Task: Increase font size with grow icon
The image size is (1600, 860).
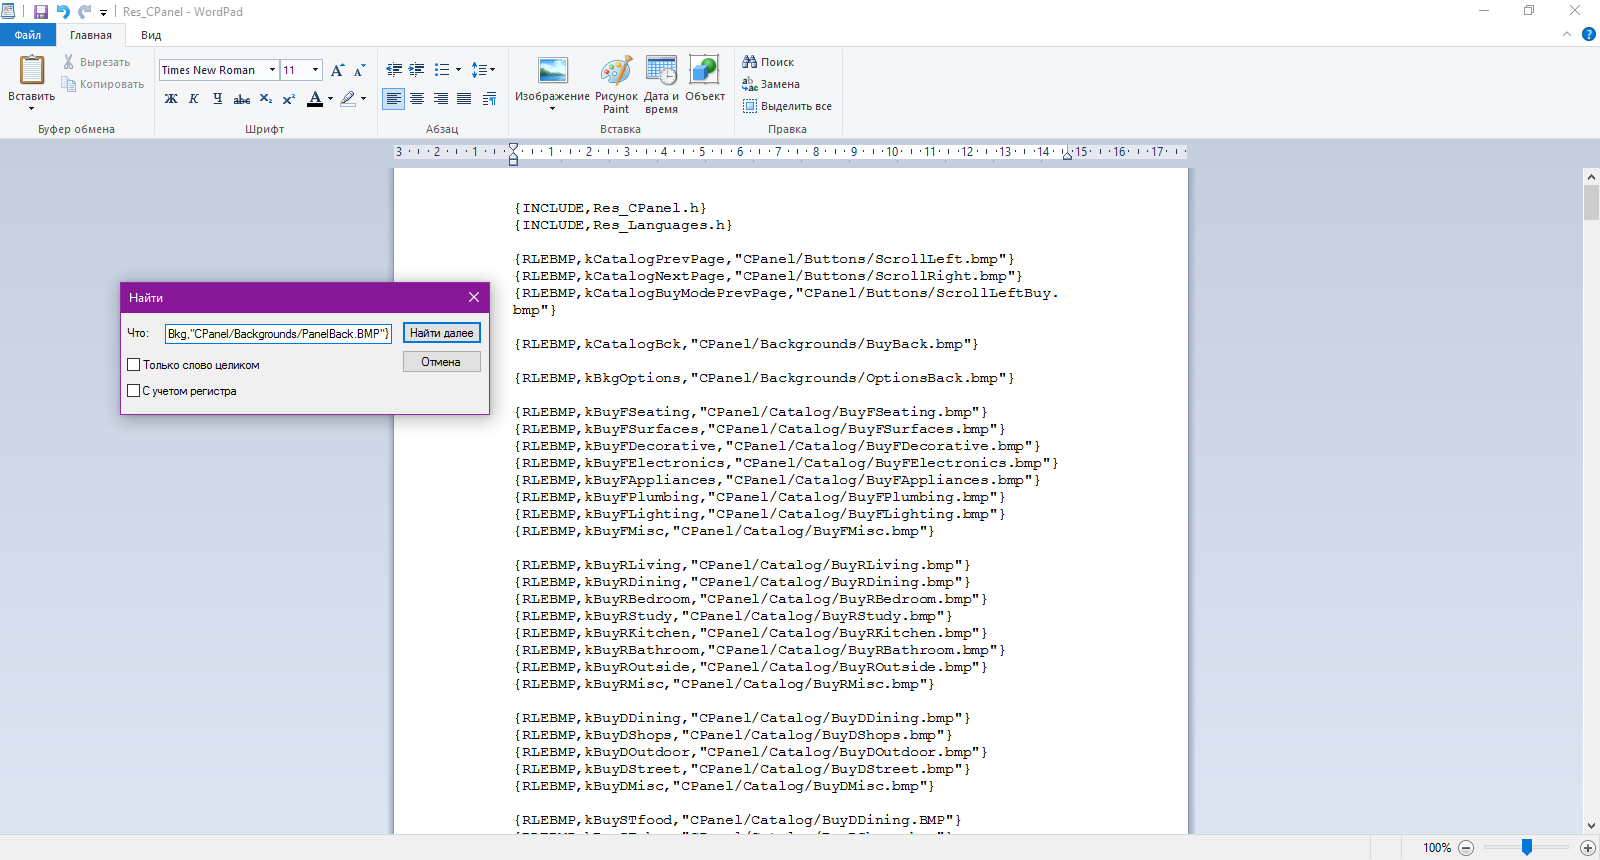Action: click(338, 70)
